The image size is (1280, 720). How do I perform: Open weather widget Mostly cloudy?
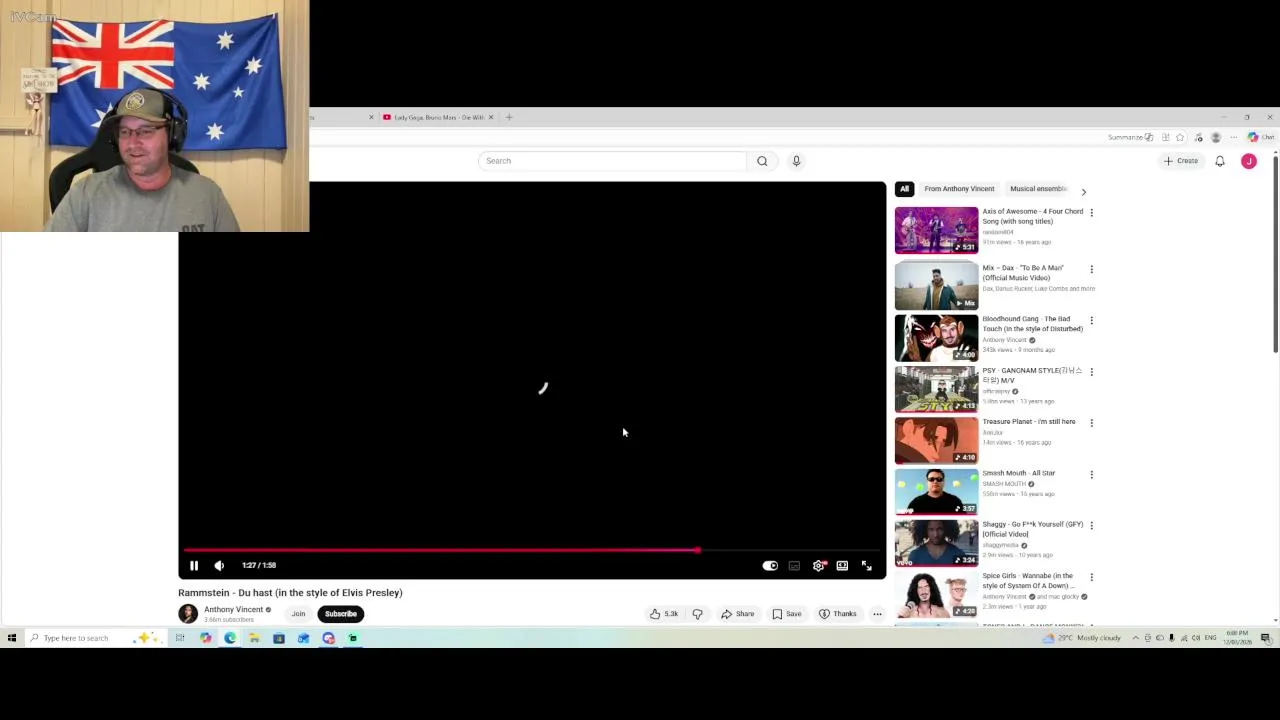click(x=1081, y=638)
